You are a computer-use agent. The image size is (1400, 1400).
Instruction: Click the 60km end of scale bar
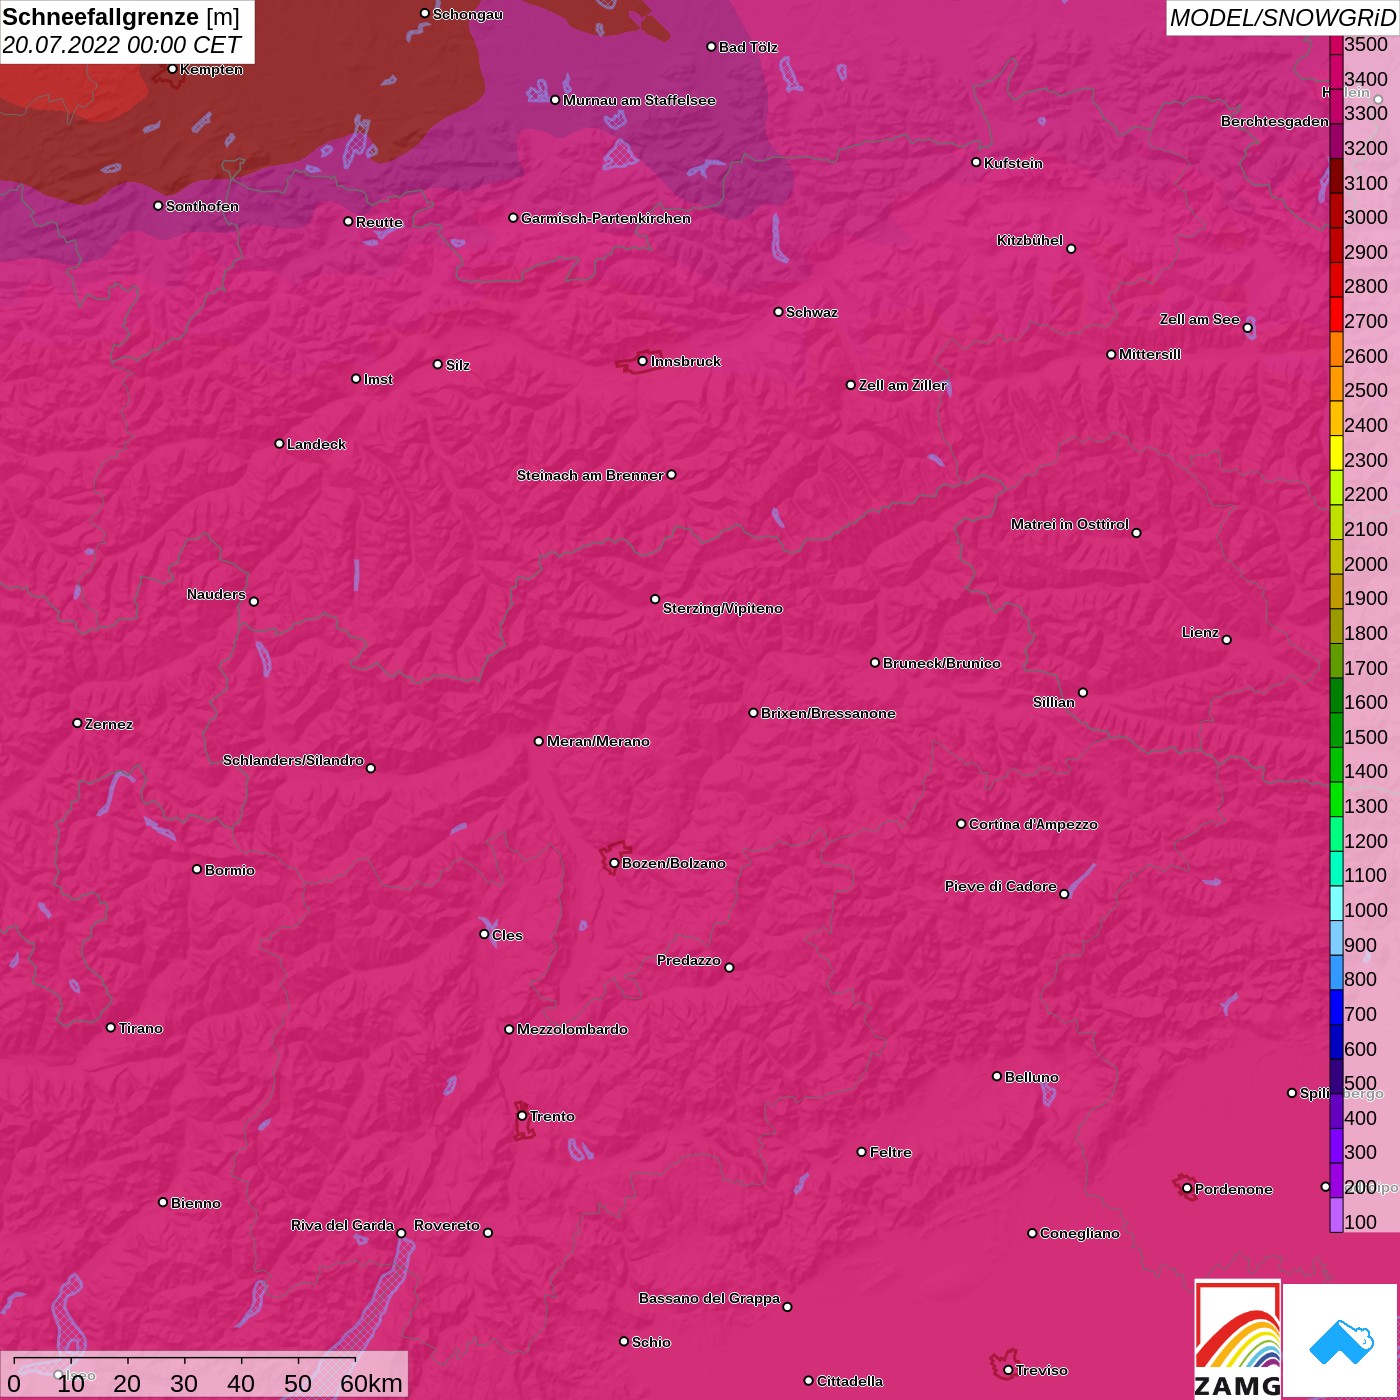pos(370,1383)
